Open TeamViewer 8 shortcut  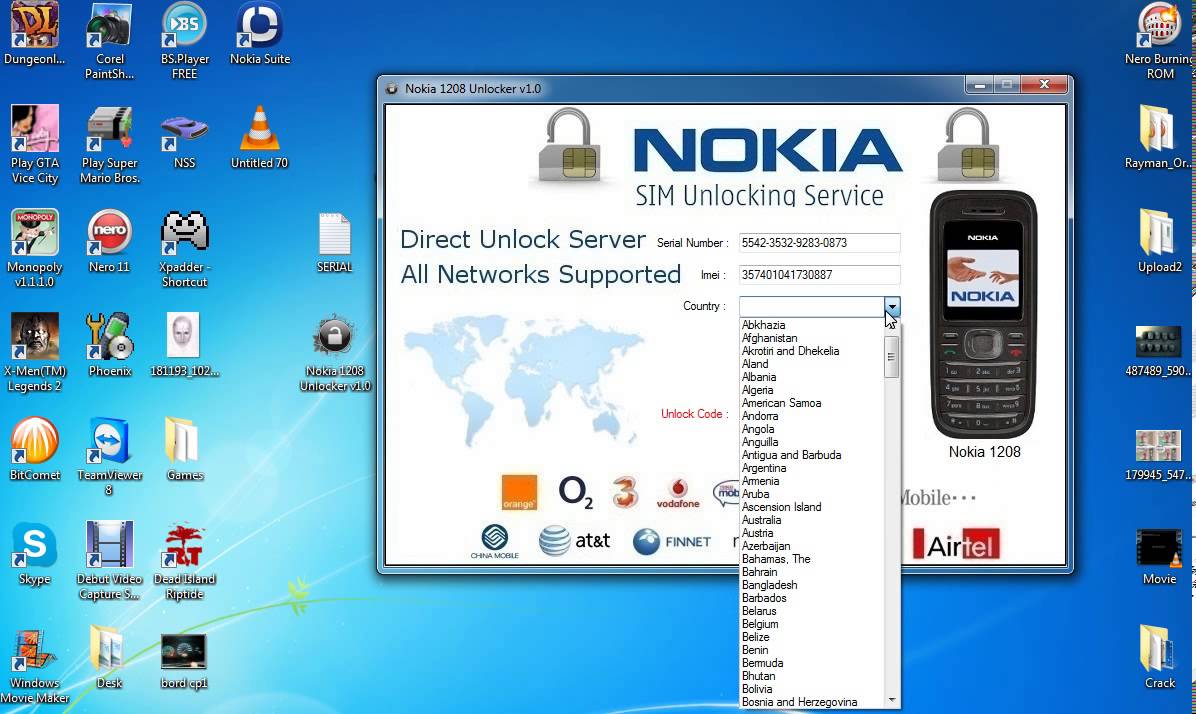[109, 456]
